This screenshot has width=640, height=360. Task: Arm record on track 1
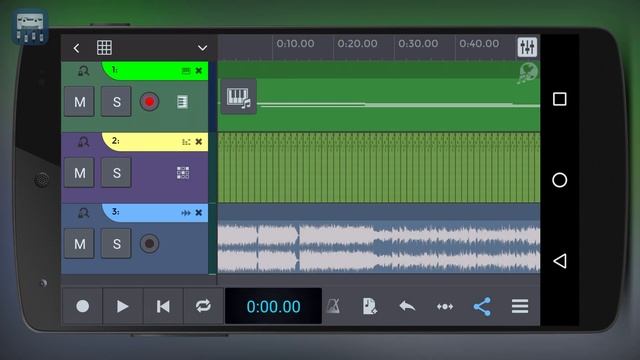pos(149,102)
